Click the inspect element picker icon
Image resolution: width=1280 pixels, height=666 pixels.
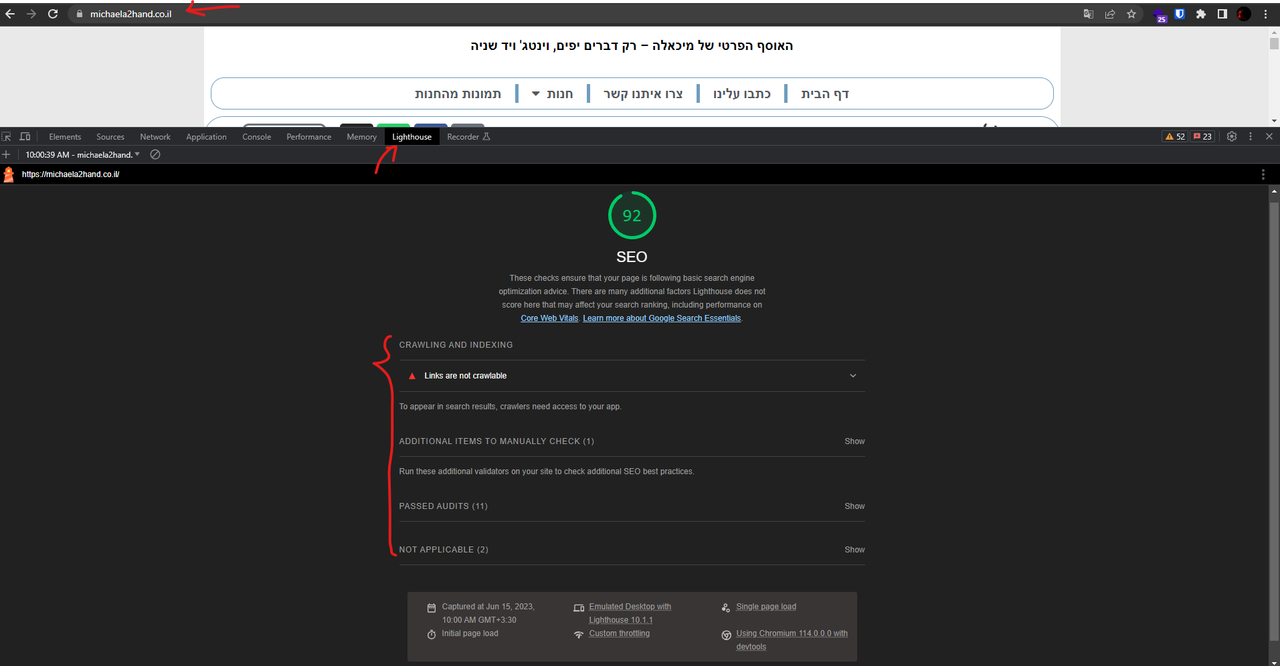coord(7,137)
